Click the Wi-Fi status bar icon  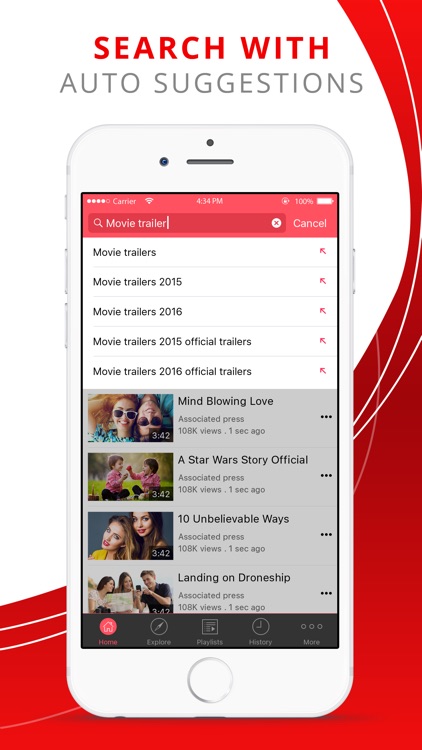click(x=149, y=201)
